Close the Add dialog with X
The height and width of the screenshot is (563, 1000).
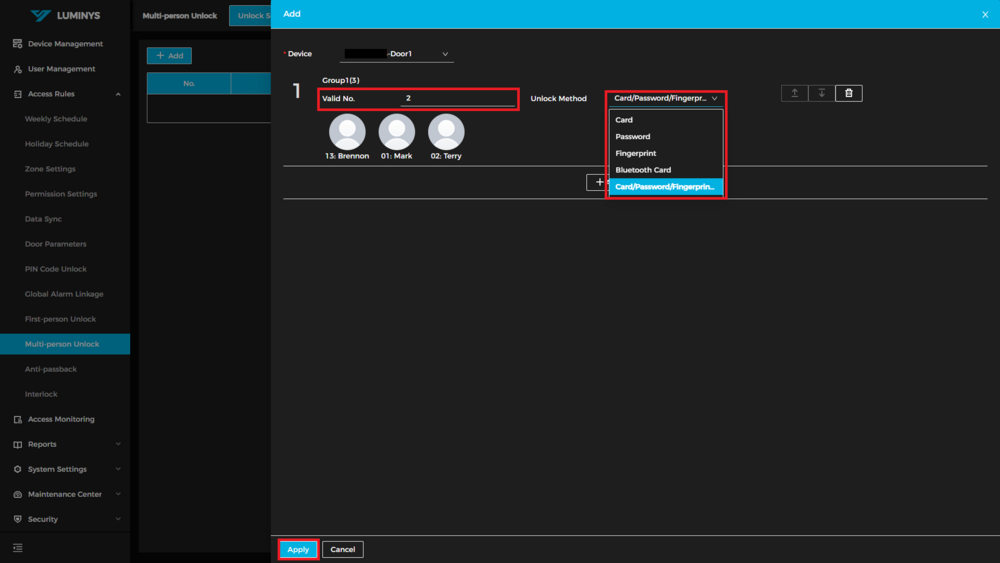(985, 14)
